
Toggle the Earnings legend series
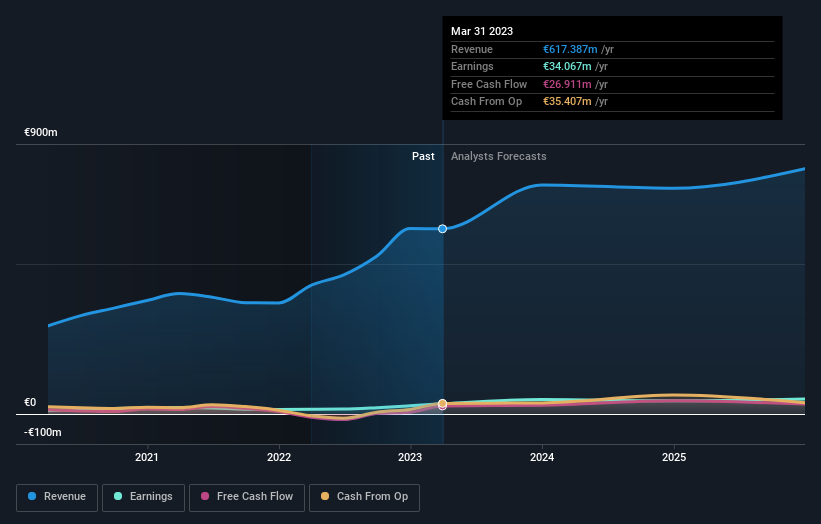click(x=143, y=497)
